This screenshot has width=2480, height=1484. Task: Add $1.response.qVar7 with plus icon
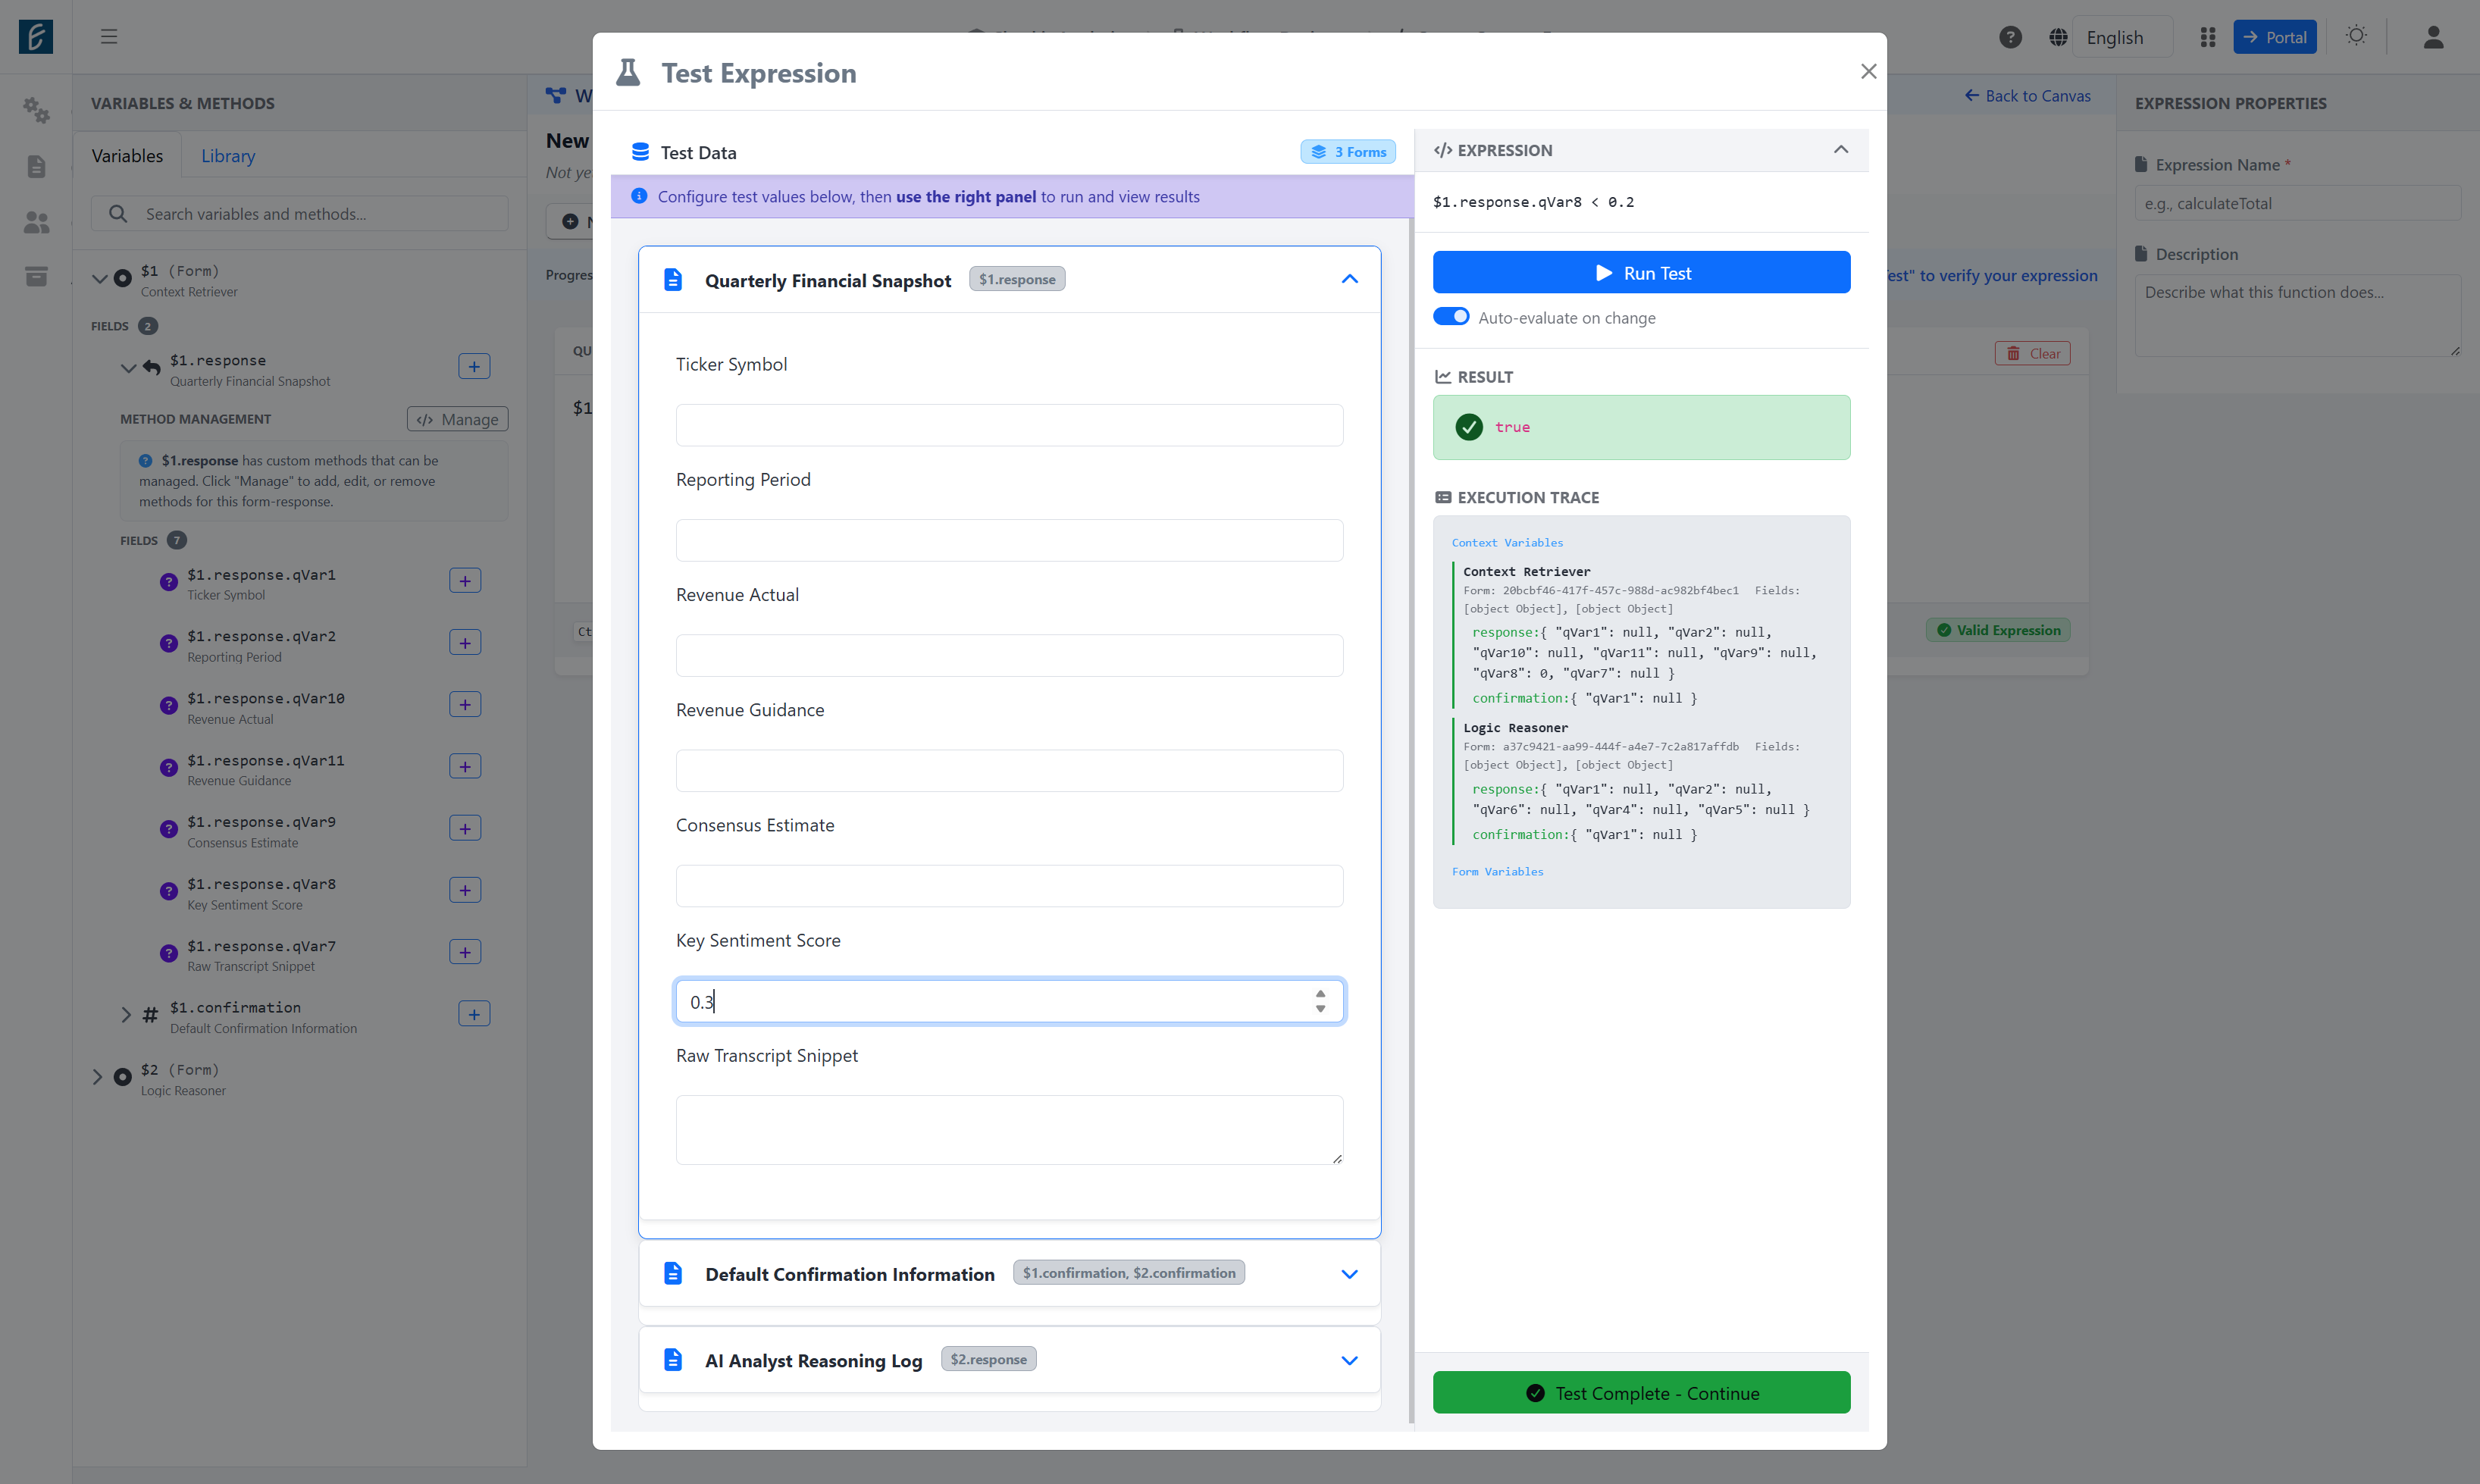[465, 952]
